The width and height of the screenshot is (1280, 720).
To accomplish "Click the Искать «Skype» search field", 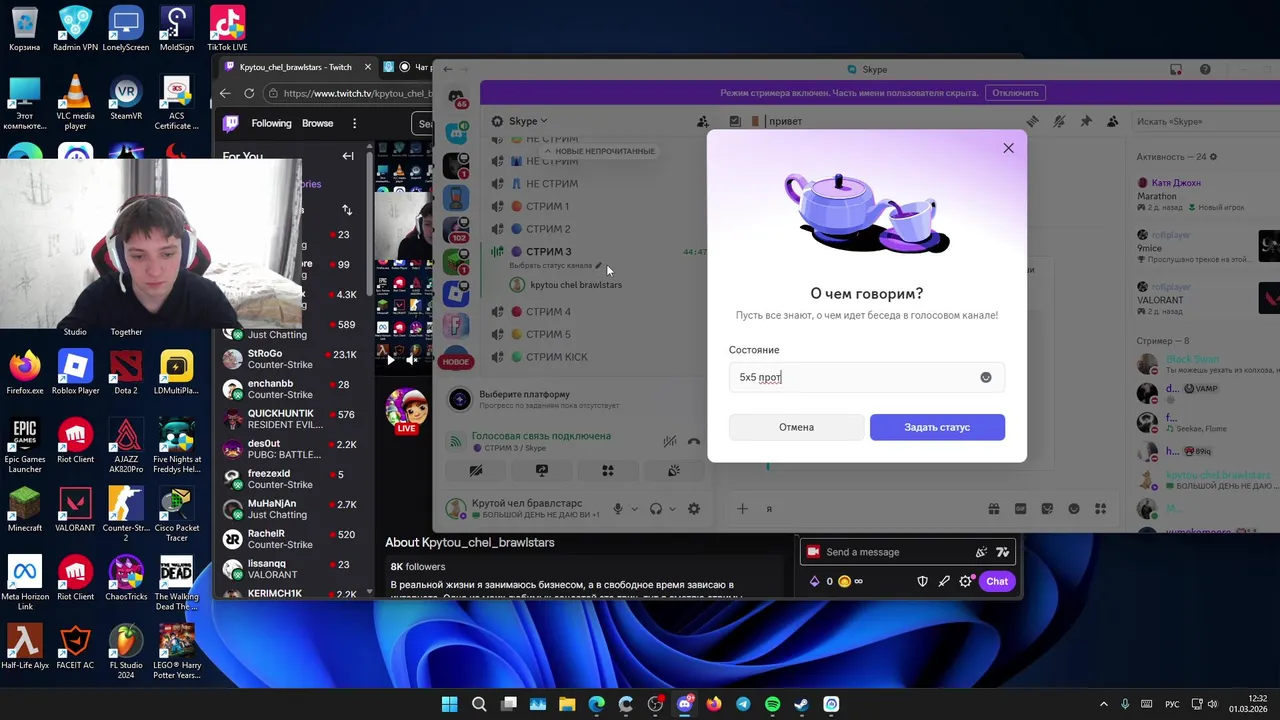I will click(1205, 121).
